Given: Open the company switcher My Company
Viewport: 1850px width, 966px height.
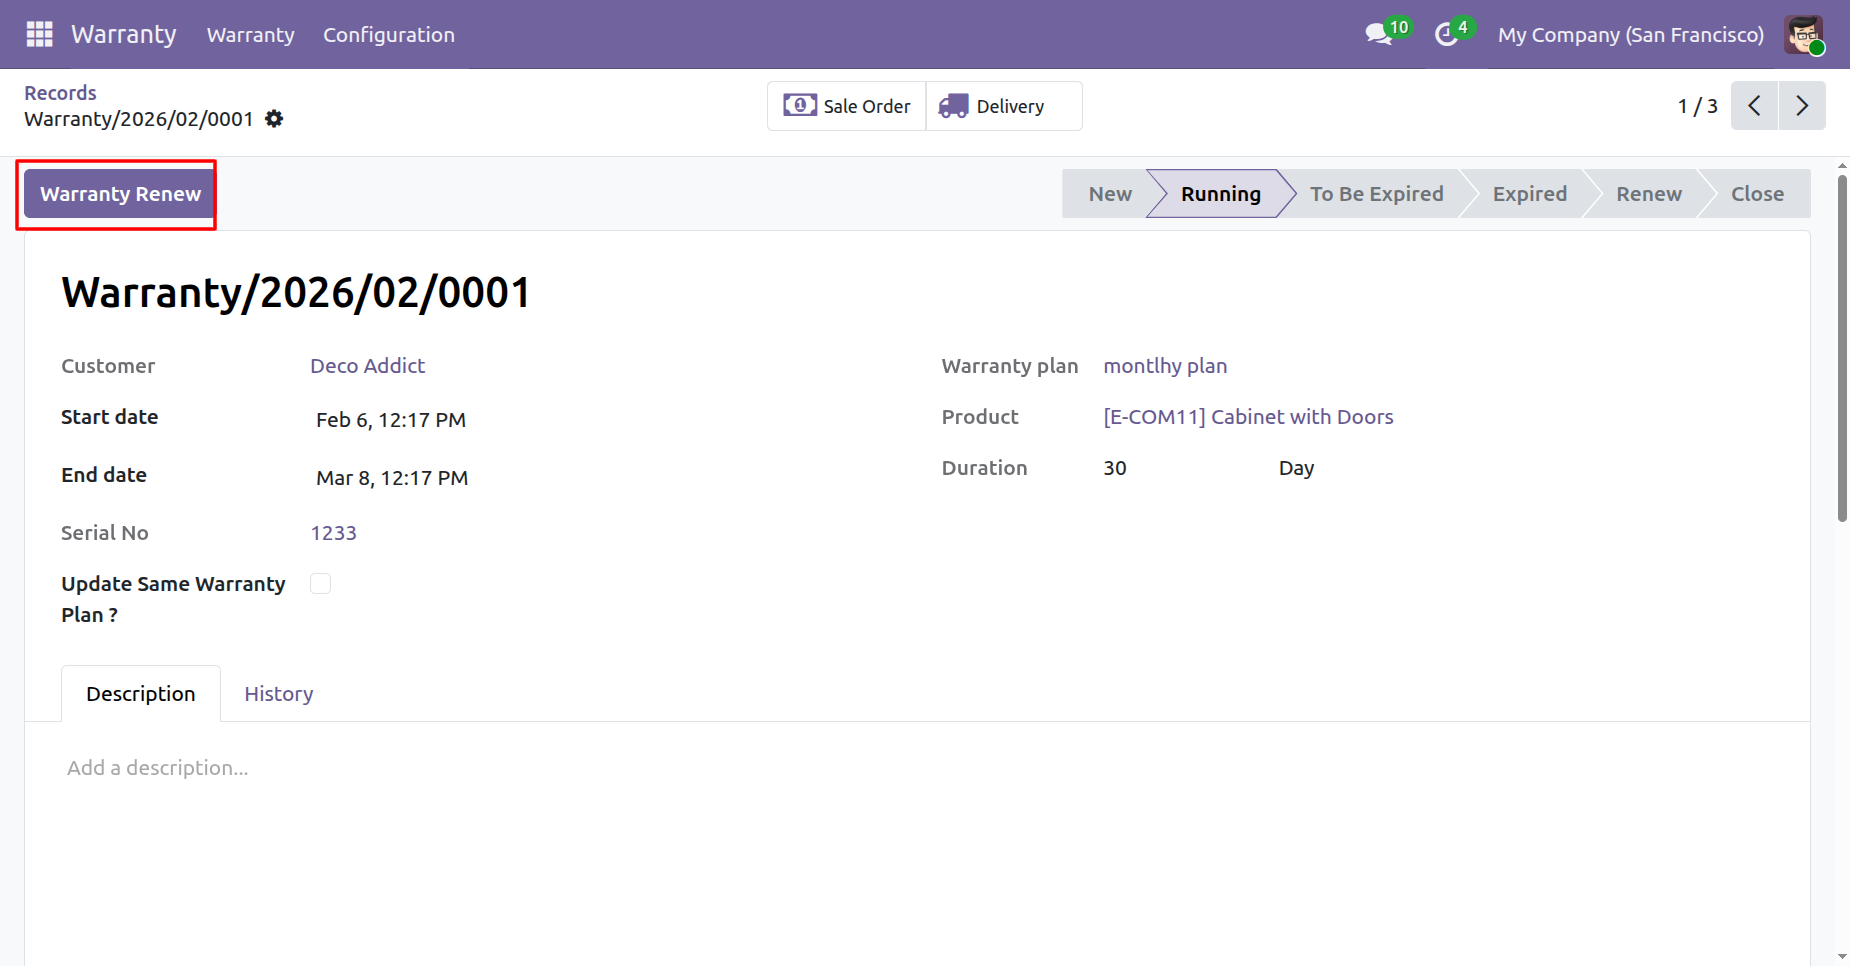Looking at the screenshot, I should 1630,35.
